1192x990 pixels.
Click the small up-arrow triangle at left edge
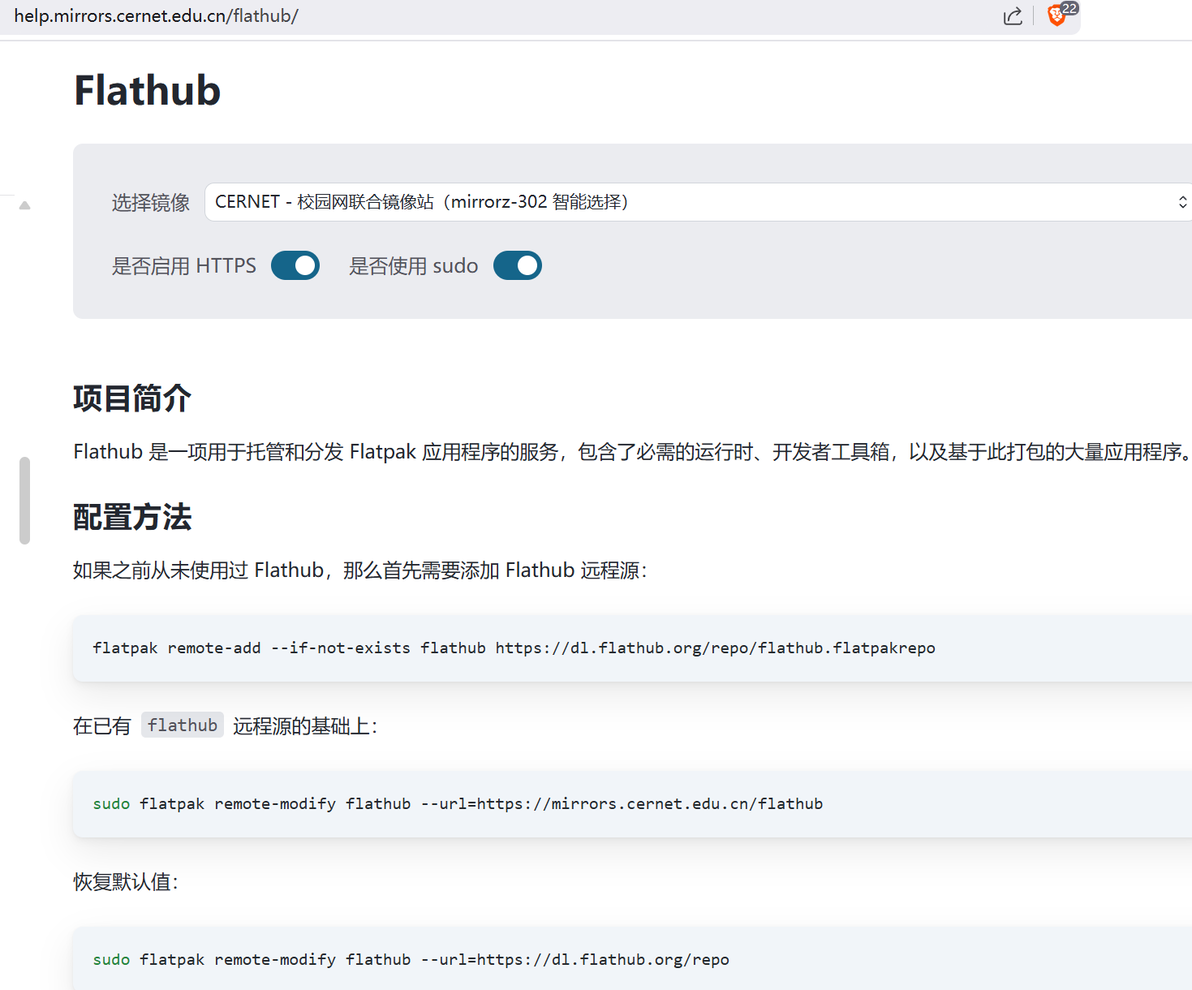(x=24, y=205)
